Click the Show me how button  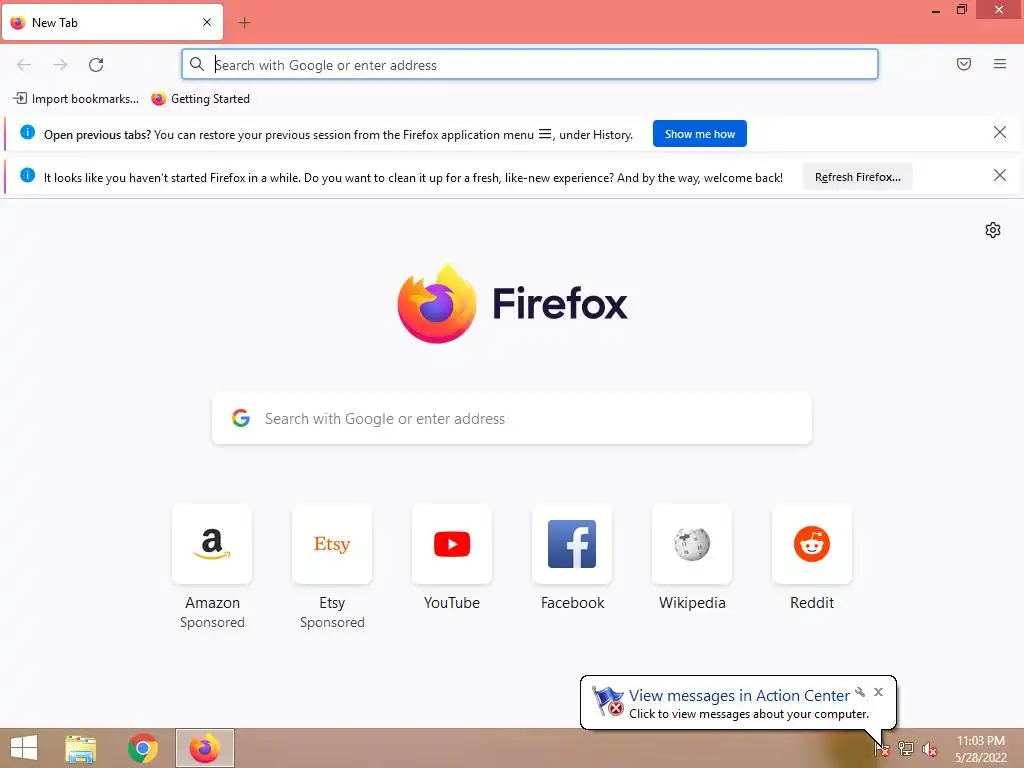pos(699,134)
